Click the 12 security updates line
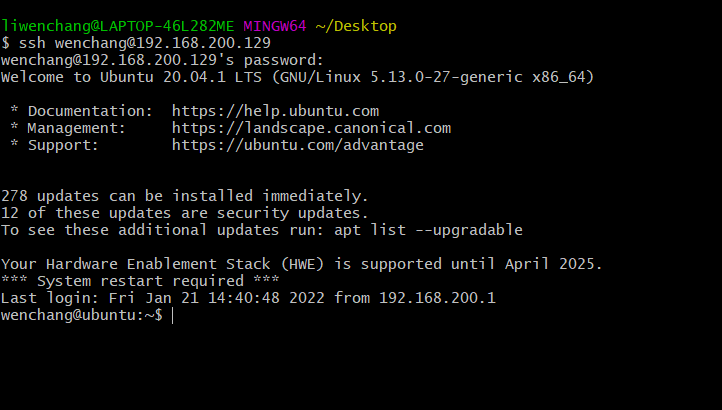Viewport: 722px width, 410px height. (x=185, y=213)
